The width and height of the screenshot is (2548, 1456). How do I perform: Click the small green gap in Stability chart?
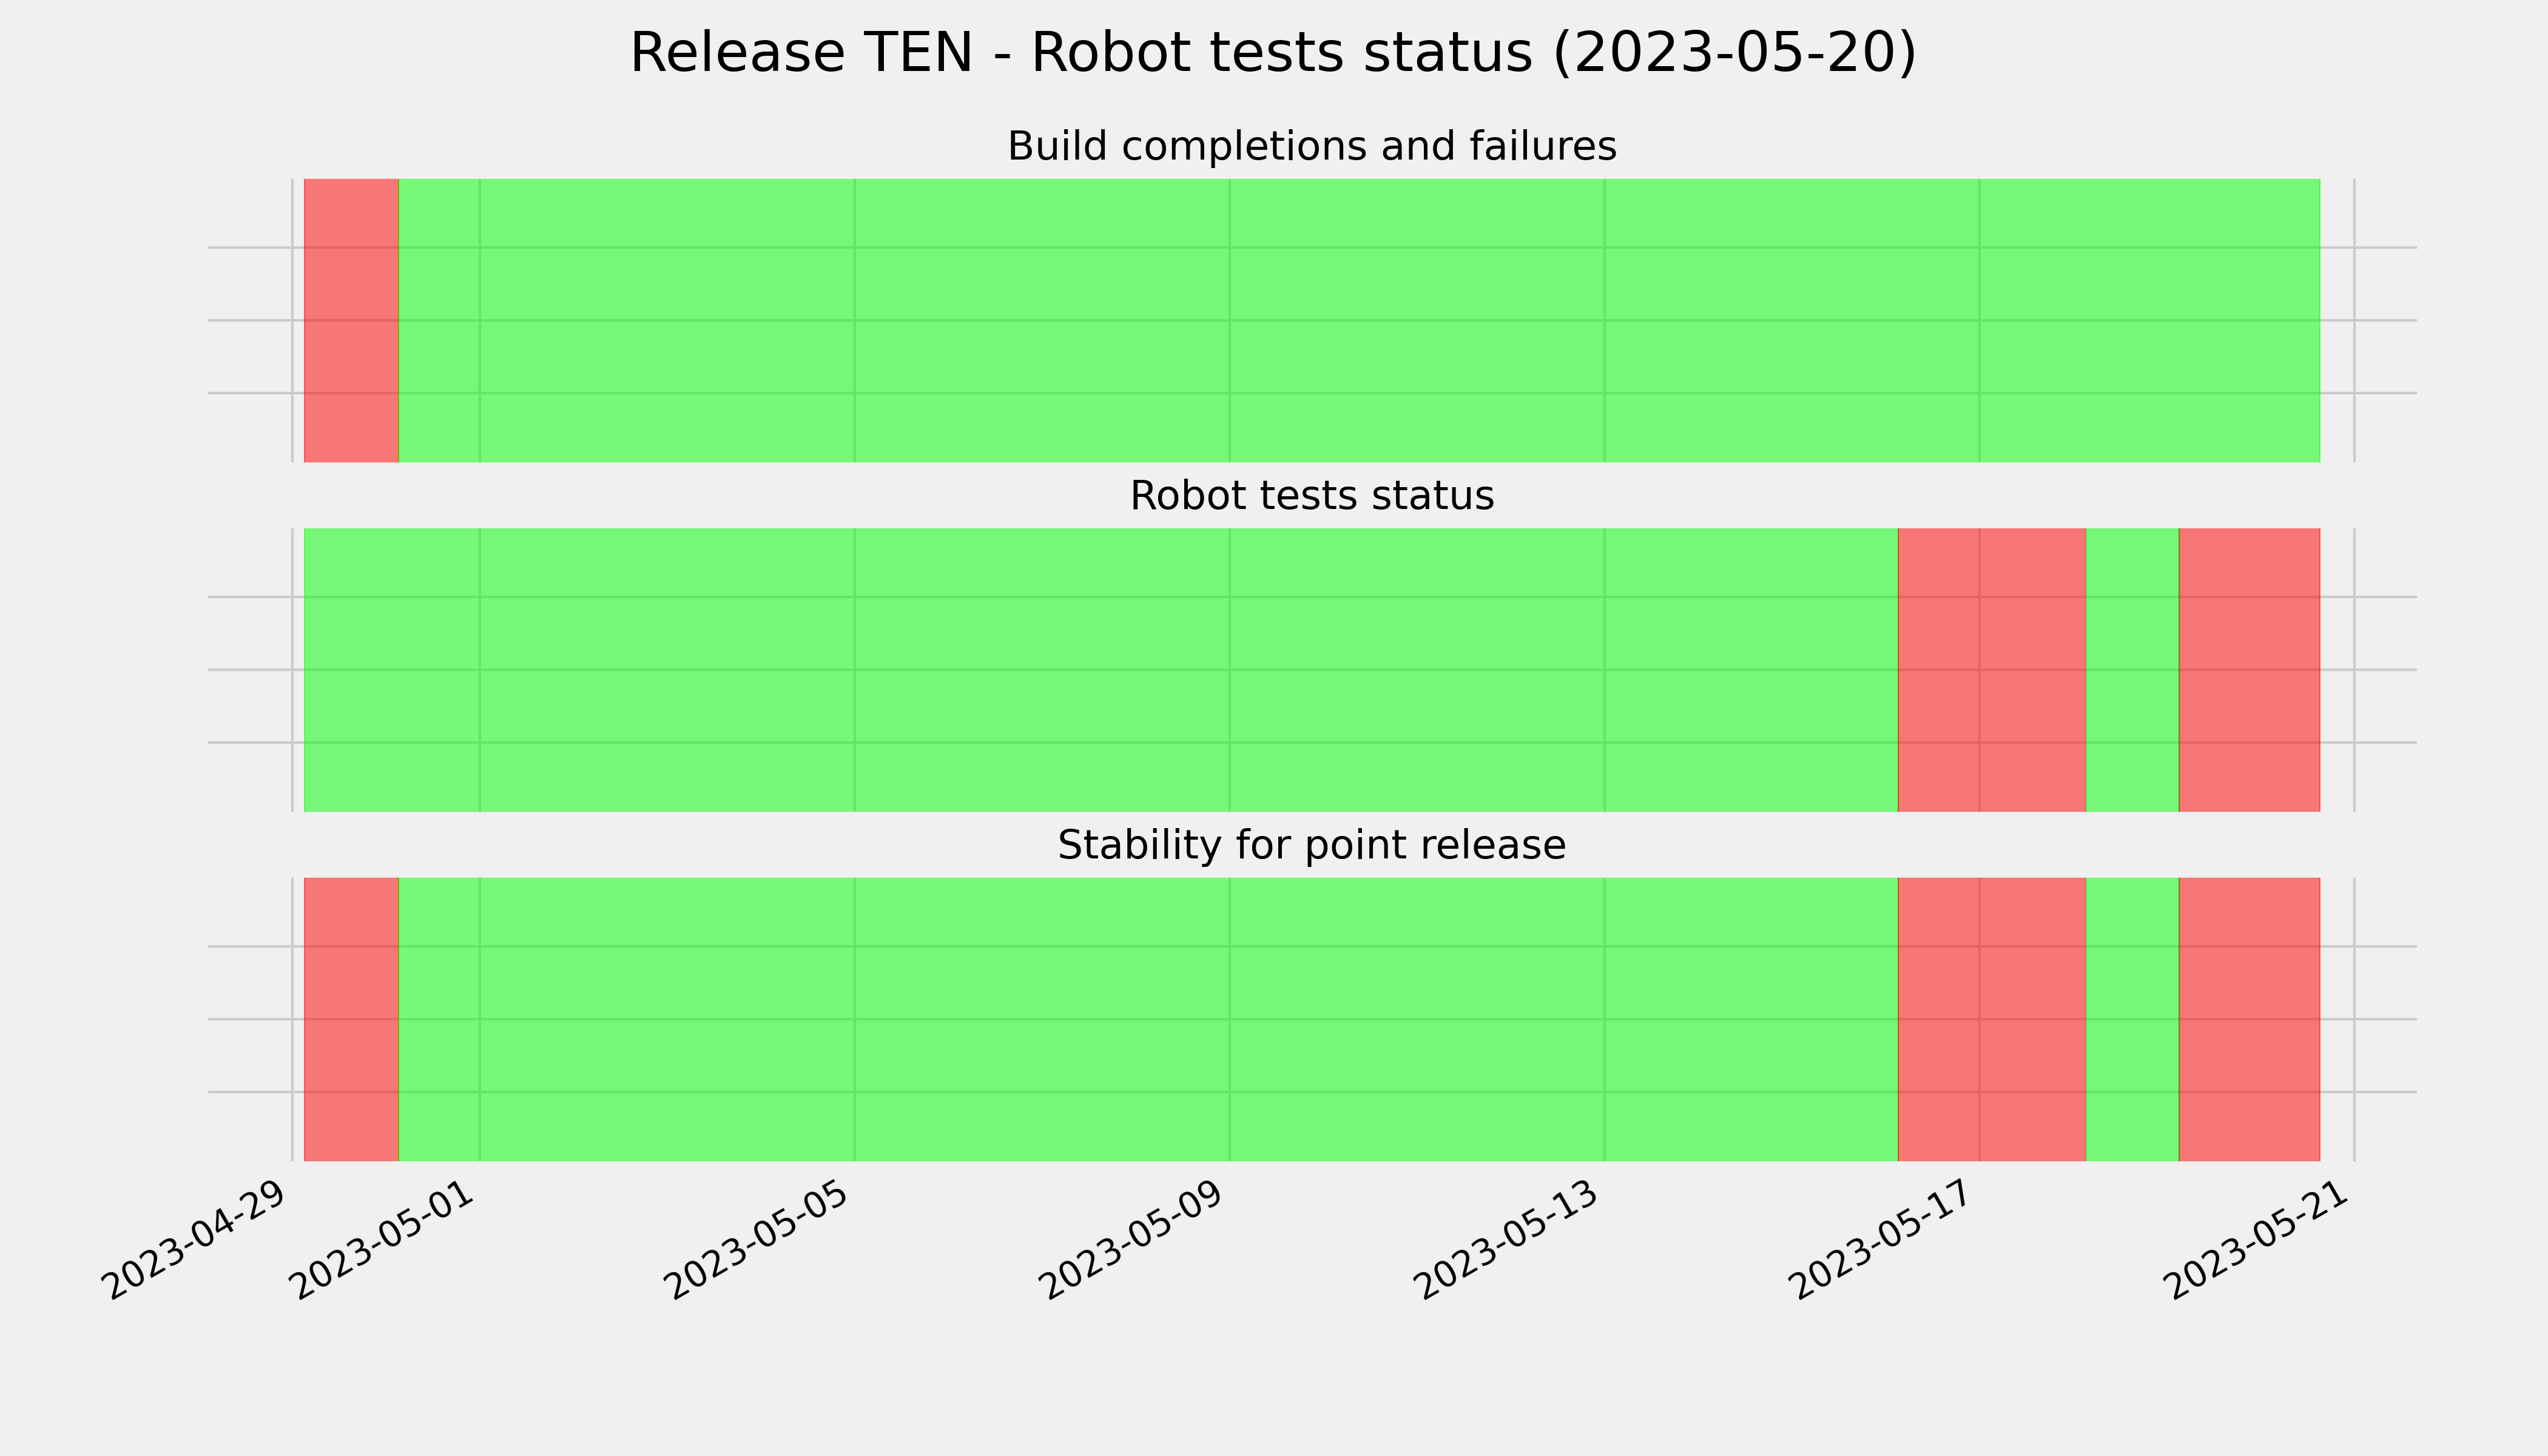(x=2132, y=1019)
